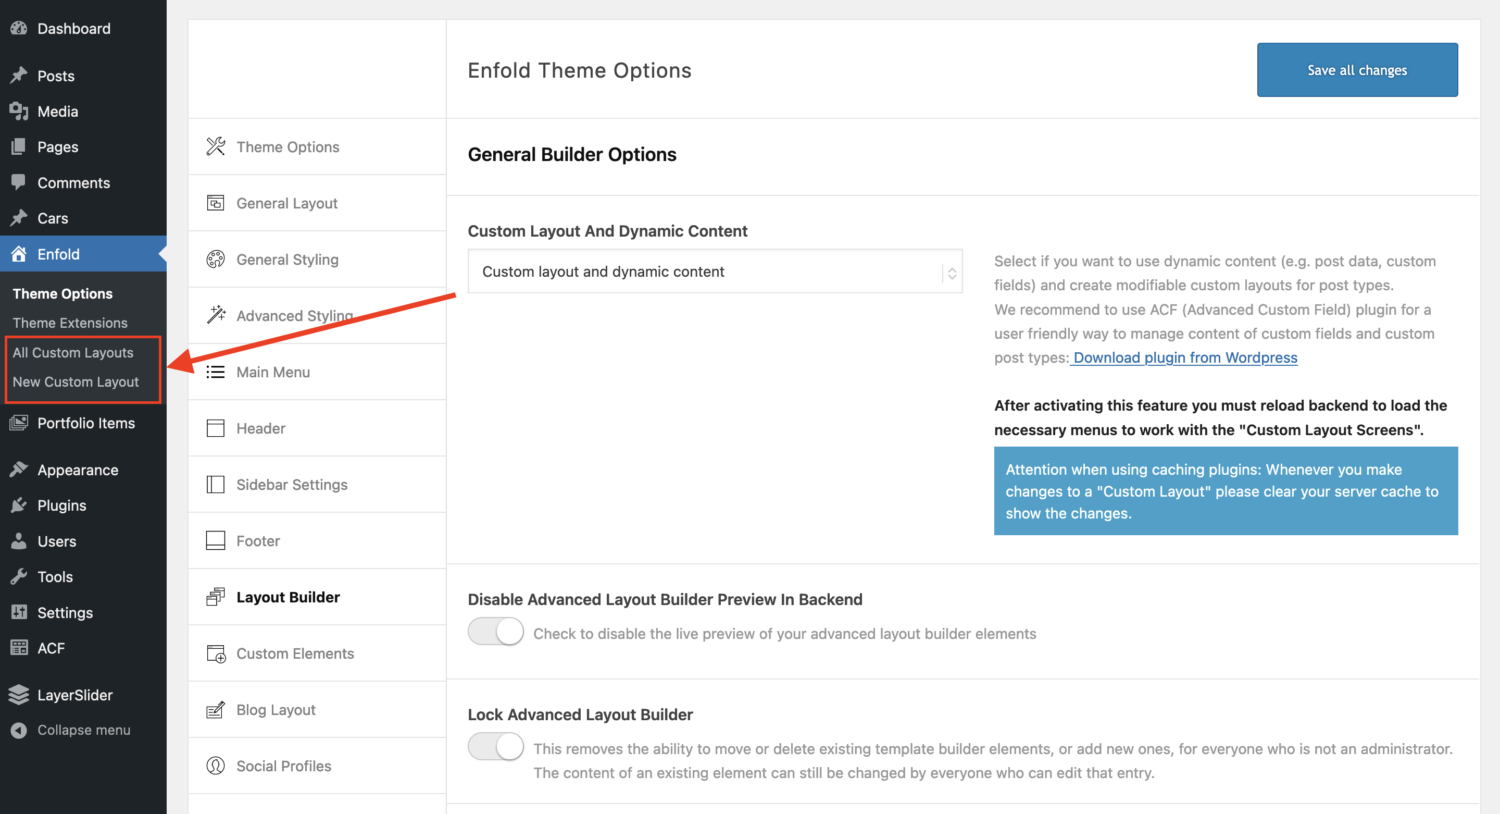Image resolution: width=1500 pixels, height=814 pixels.
Task: Select New Custom Layout from sidebar
Action: click(75, 381)
